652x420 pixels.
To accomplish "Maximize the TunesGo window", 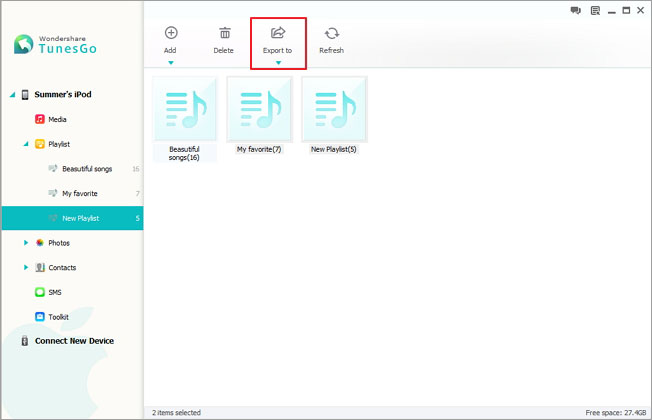I will pos(626,10).
